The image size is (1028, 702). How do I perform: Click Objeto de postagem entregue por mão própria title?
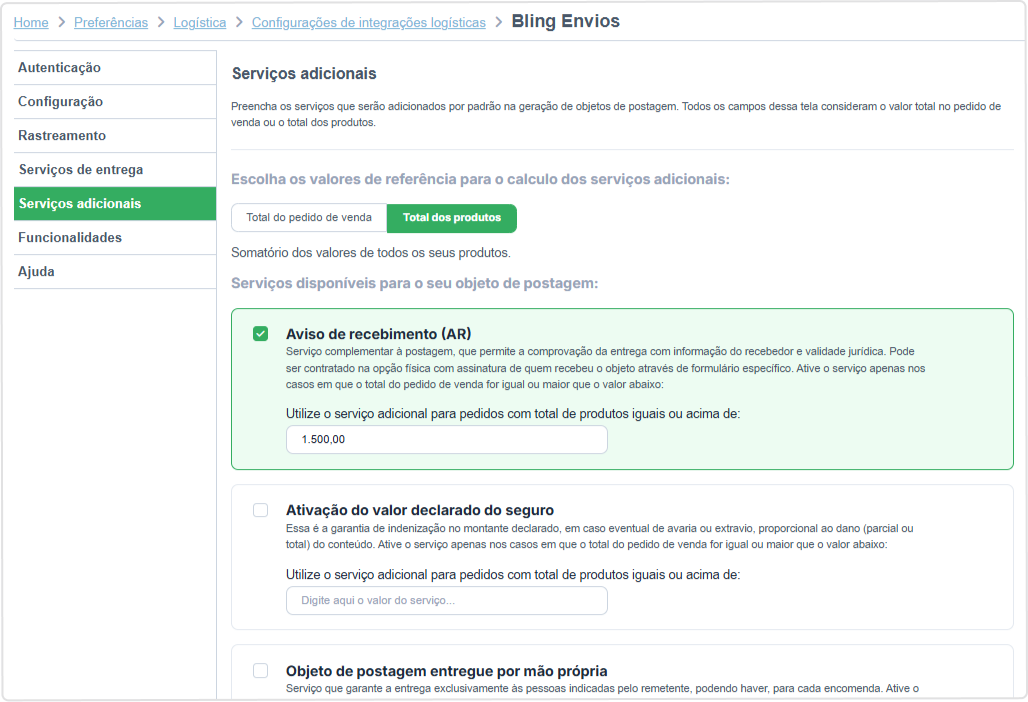pos(446,671)
